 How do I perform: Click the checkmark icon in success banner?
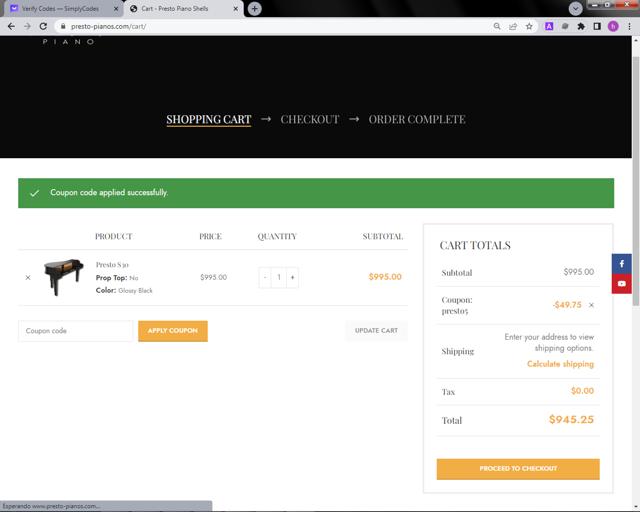(x=35, y=193)
